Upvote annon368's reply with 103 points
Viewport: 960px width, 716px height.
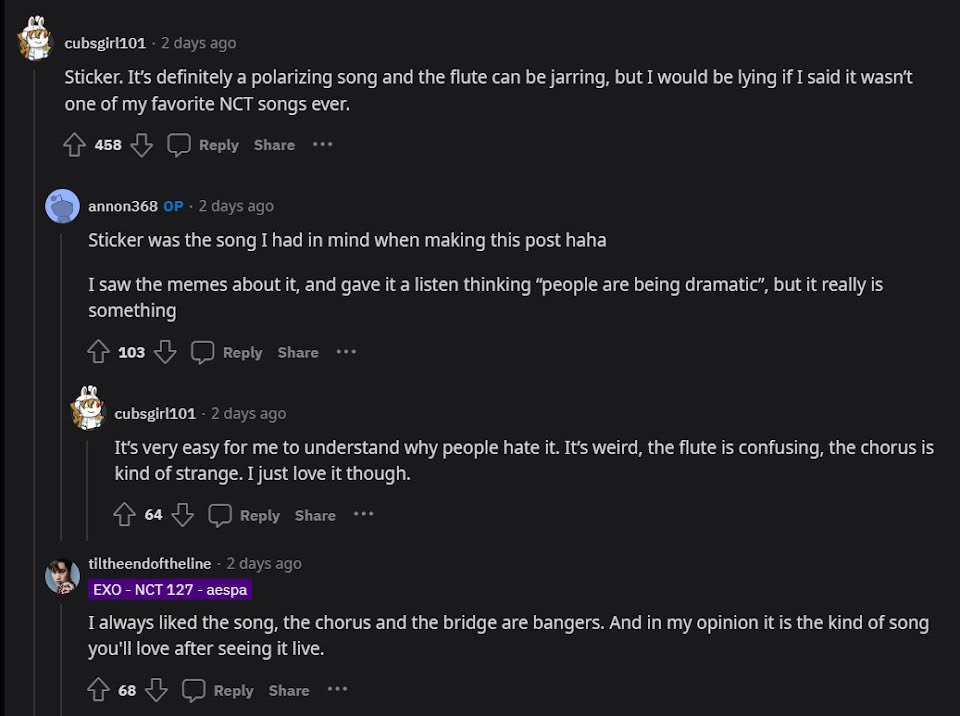[x=98, y=352]
